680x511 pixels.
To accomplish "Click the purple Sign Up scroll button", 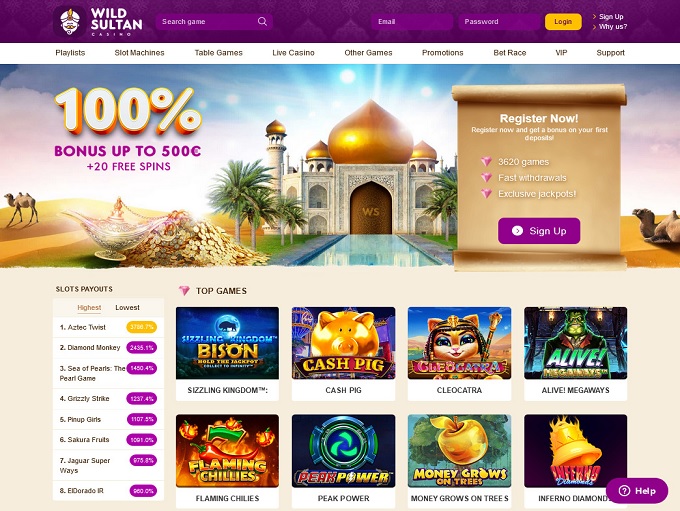I will point(539,231).
